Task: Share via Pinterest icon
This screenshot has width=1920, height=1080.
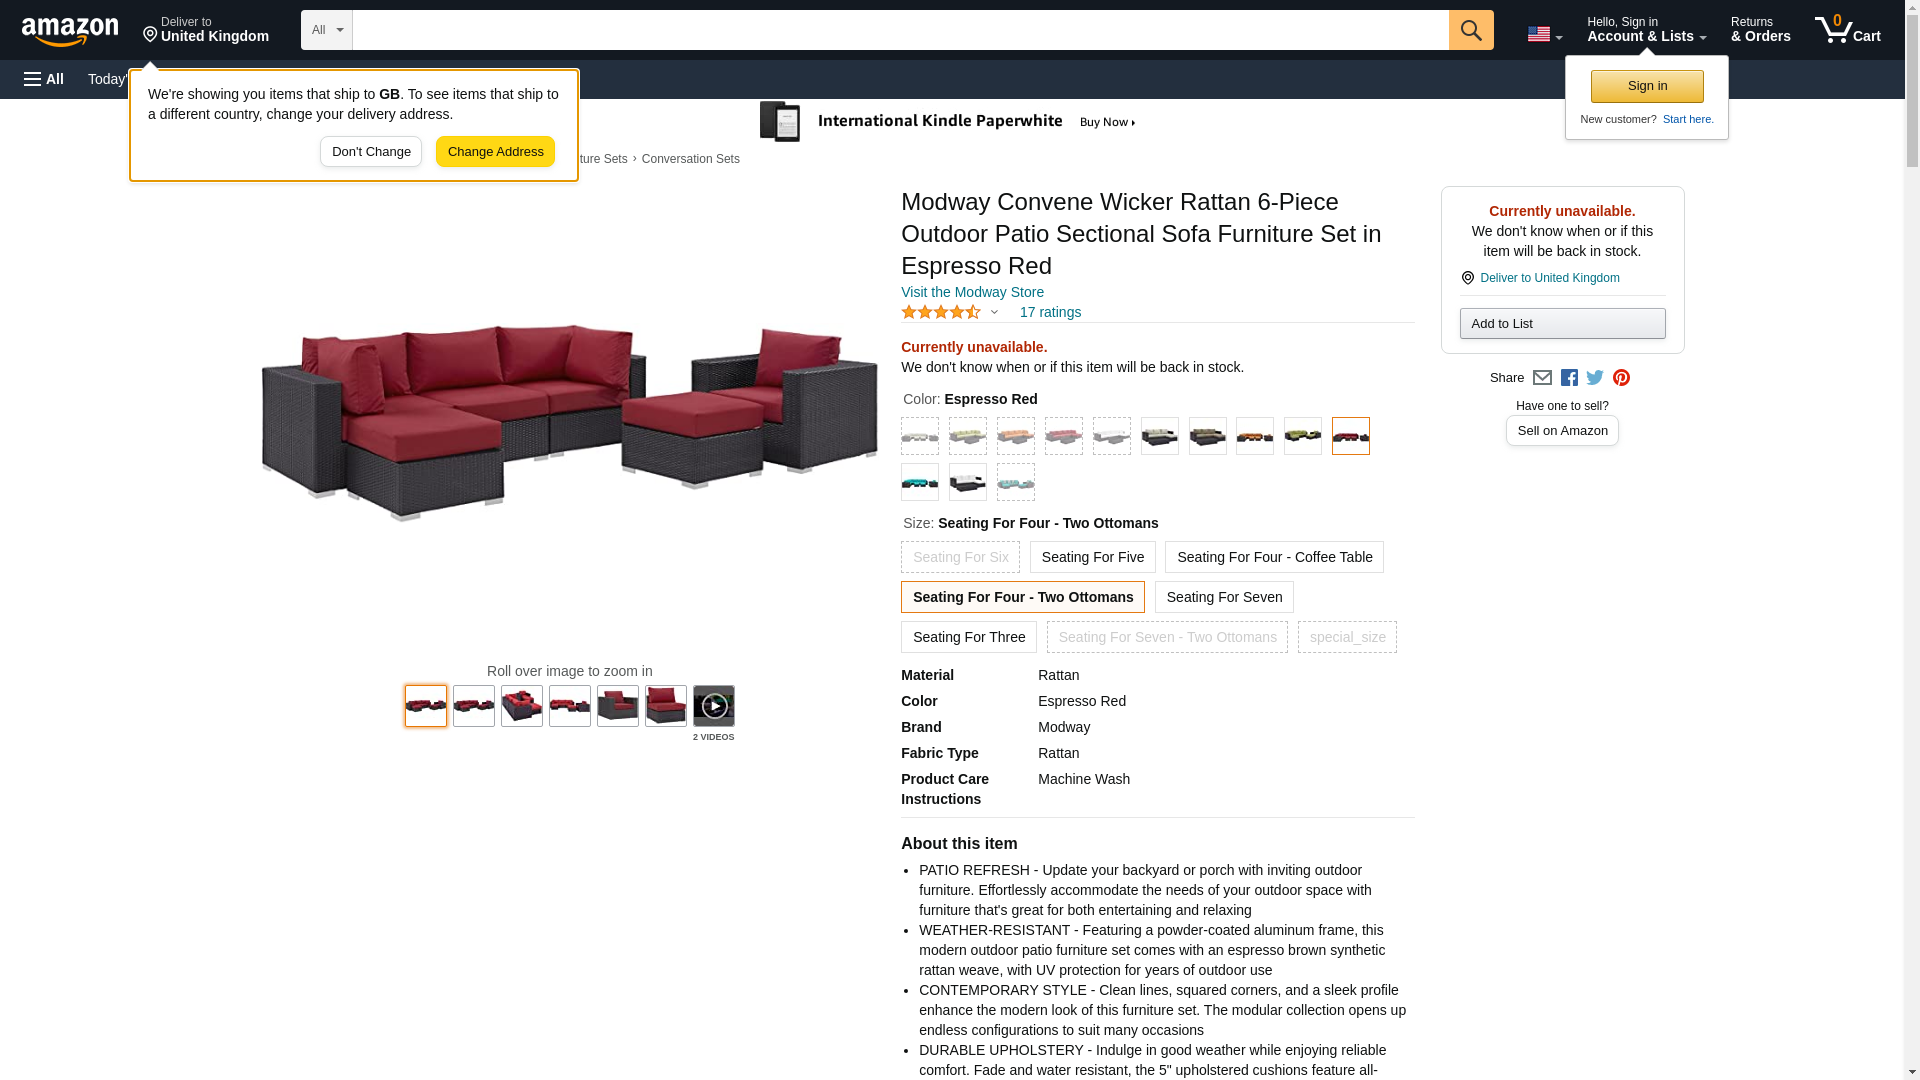Action: coord(1621,378)
